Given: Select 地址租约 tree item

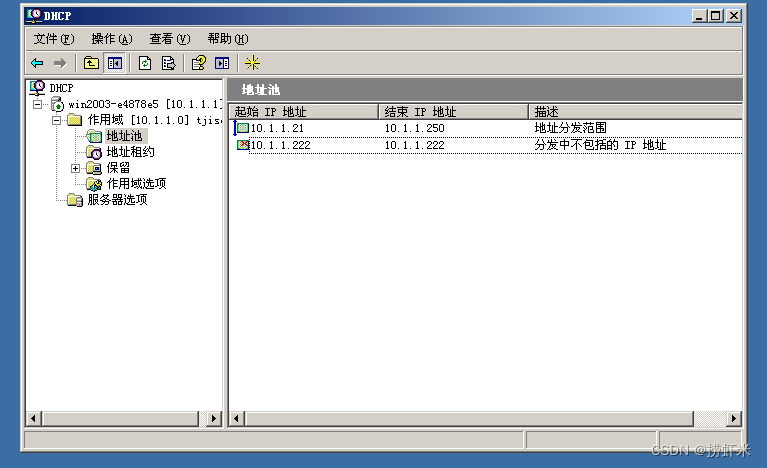Looking at the screenshot, I should 131,152.
